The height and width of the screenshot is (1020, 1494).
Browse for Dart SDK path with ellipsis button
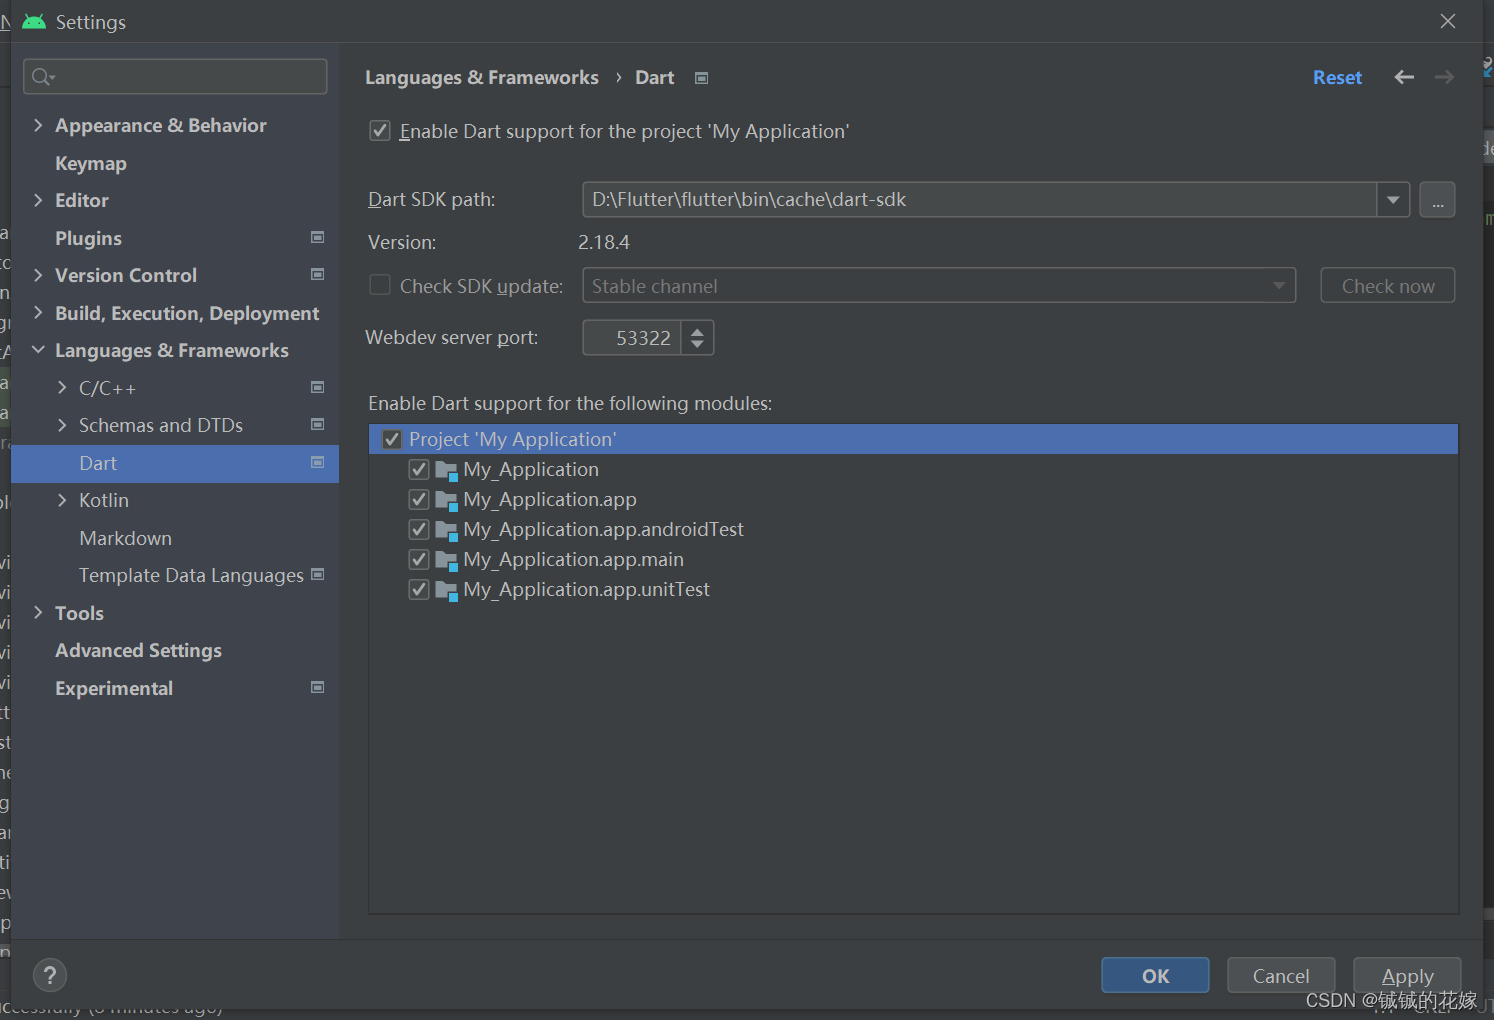[x=1437, y=200]
